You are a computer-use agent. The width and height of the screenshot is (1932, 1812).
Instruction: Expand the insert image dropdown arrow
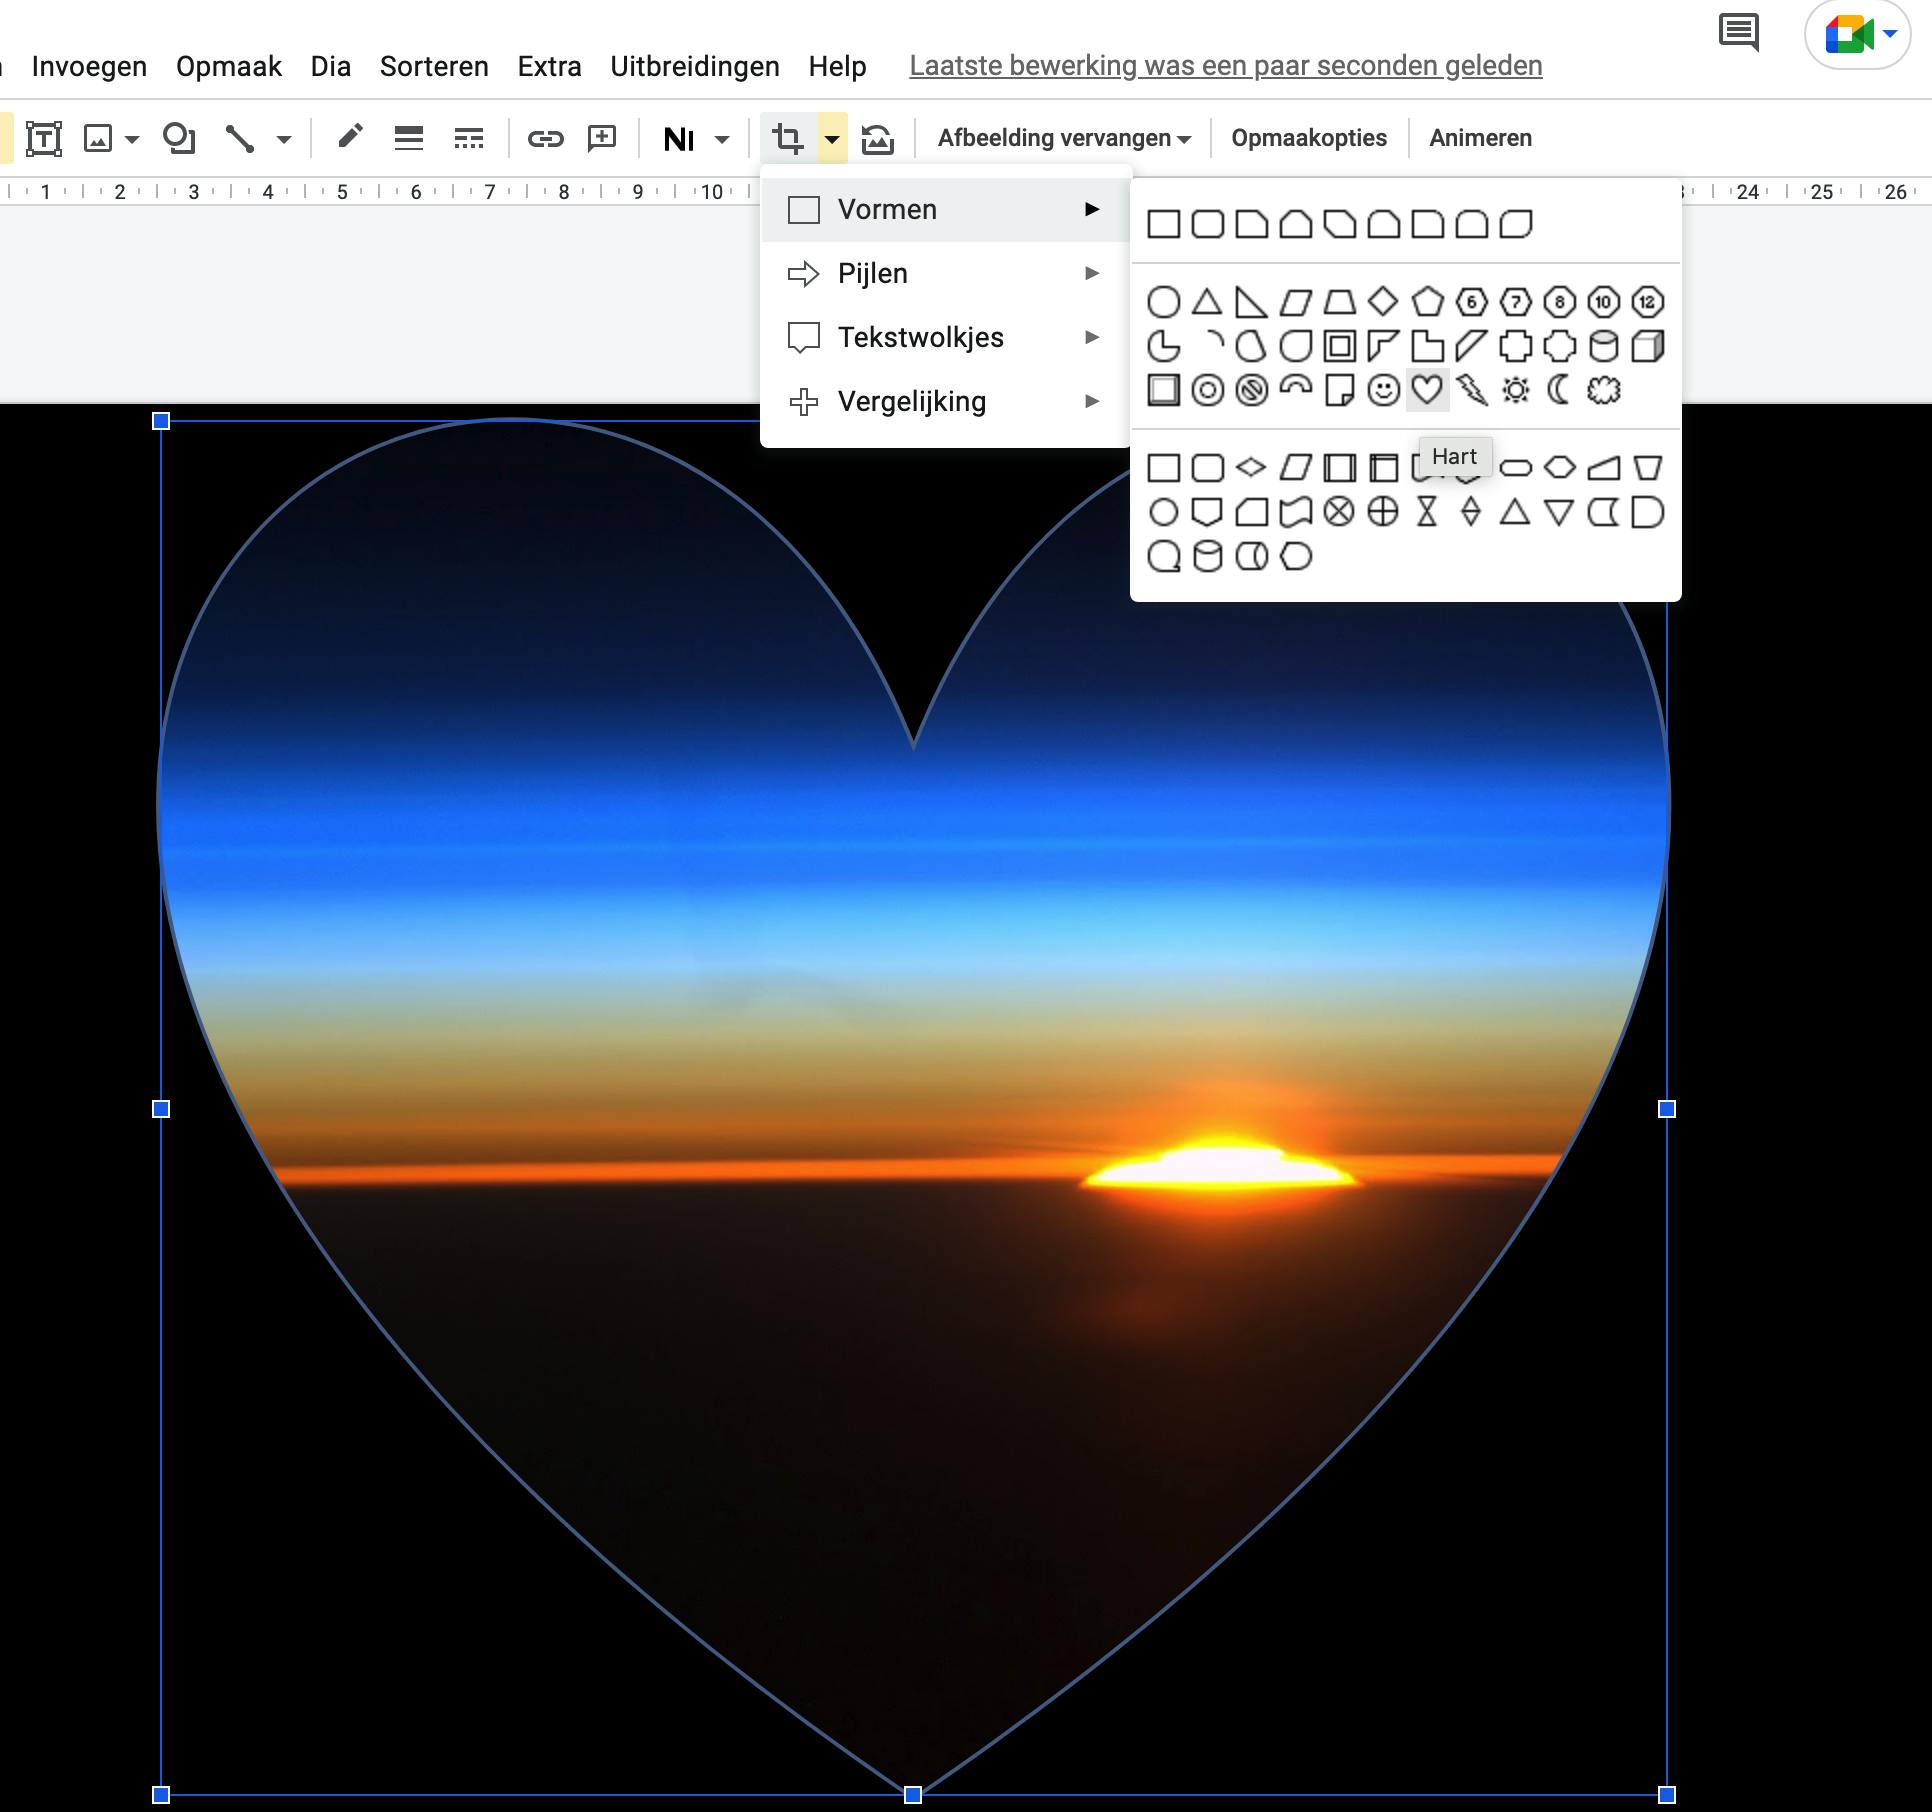[x=132, y=139]
